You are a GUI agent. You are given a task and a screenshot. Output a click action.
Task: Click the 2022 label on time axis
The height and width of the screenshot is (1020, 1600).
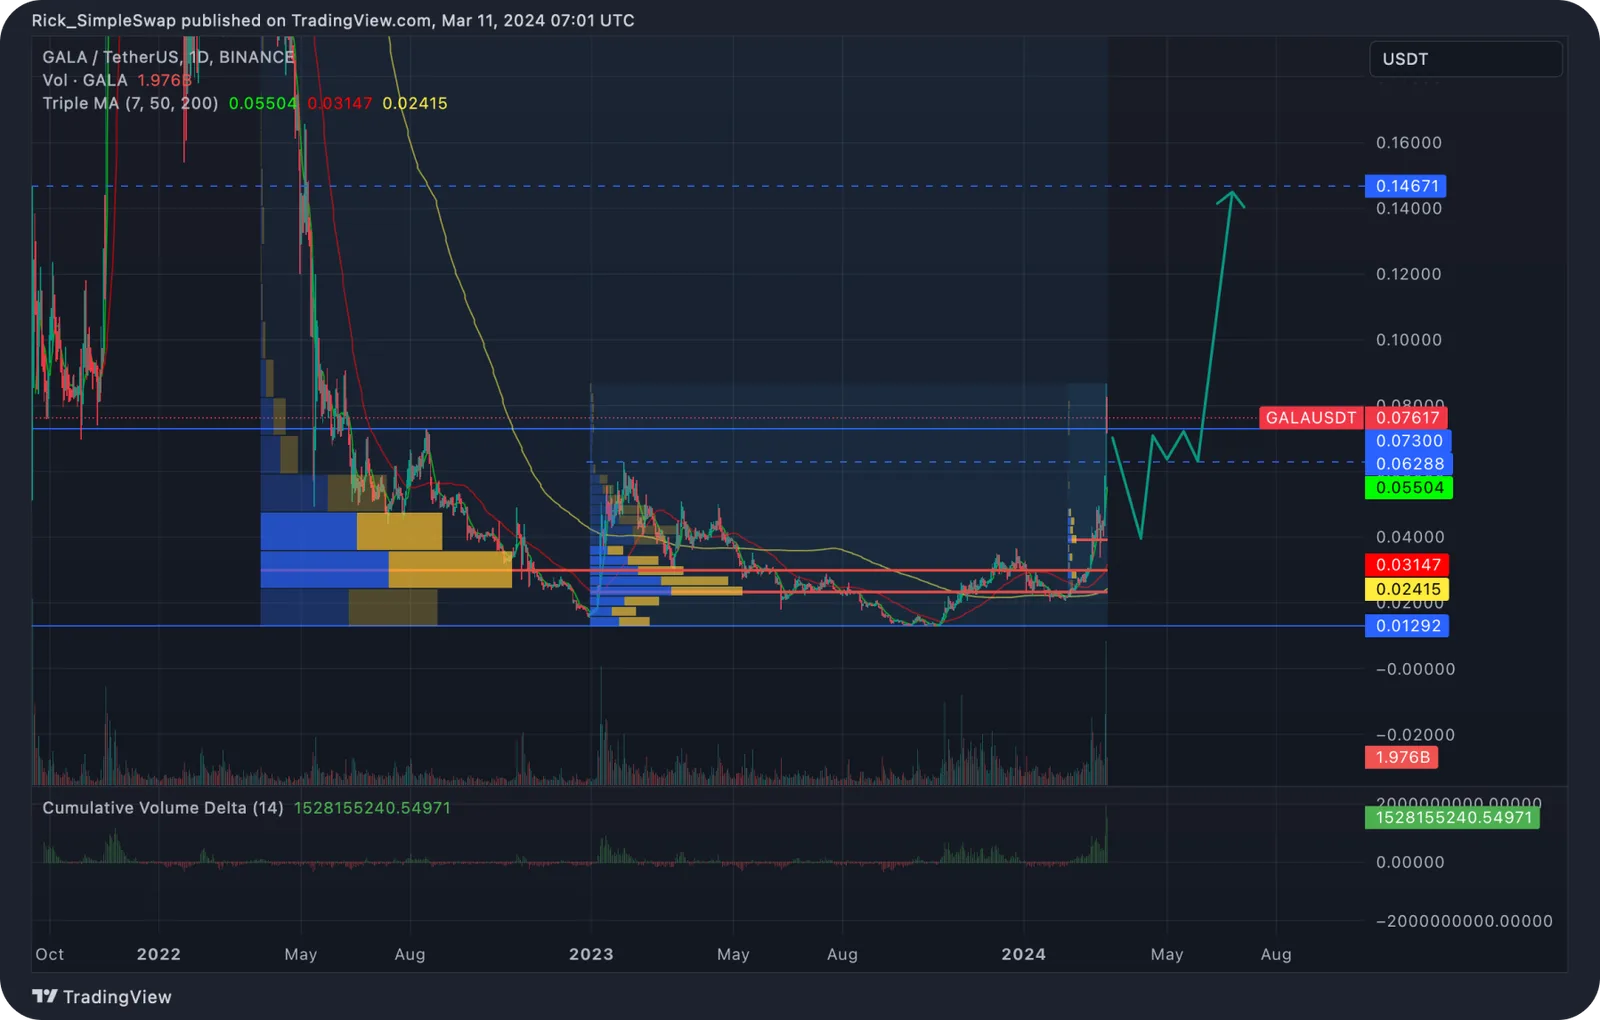[x=159, y=954]
